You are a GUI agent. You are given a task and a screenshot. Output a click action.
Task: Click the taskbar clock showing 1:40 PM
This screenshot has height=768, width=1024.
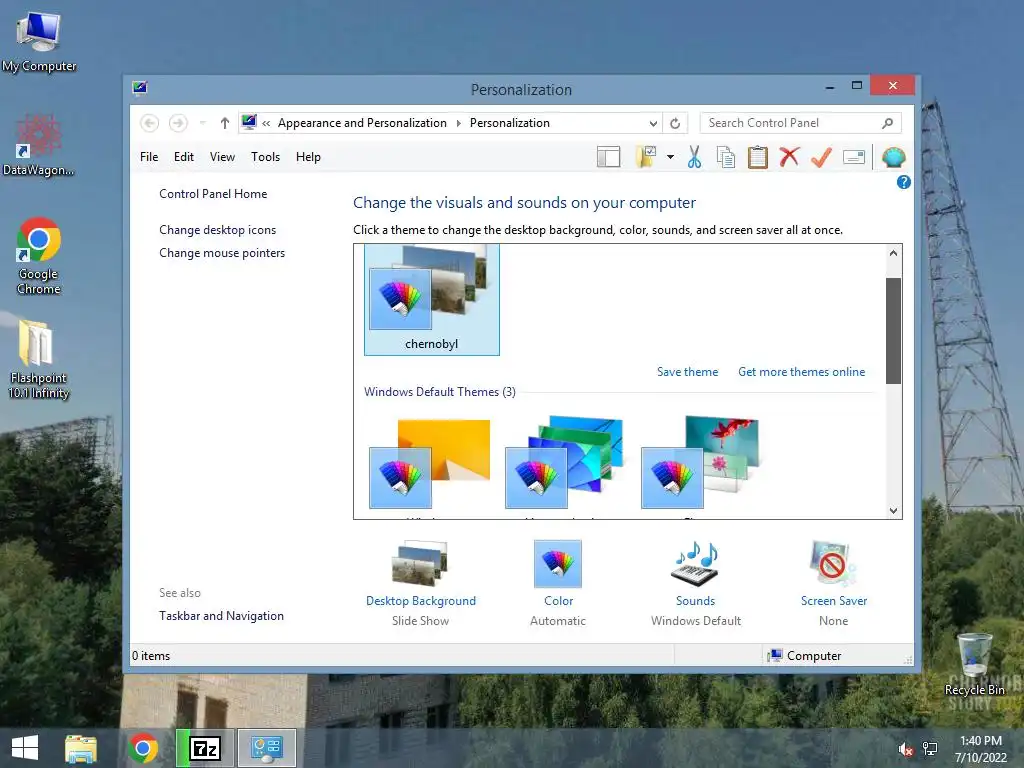pyautogui.click(x=981, y=749)
